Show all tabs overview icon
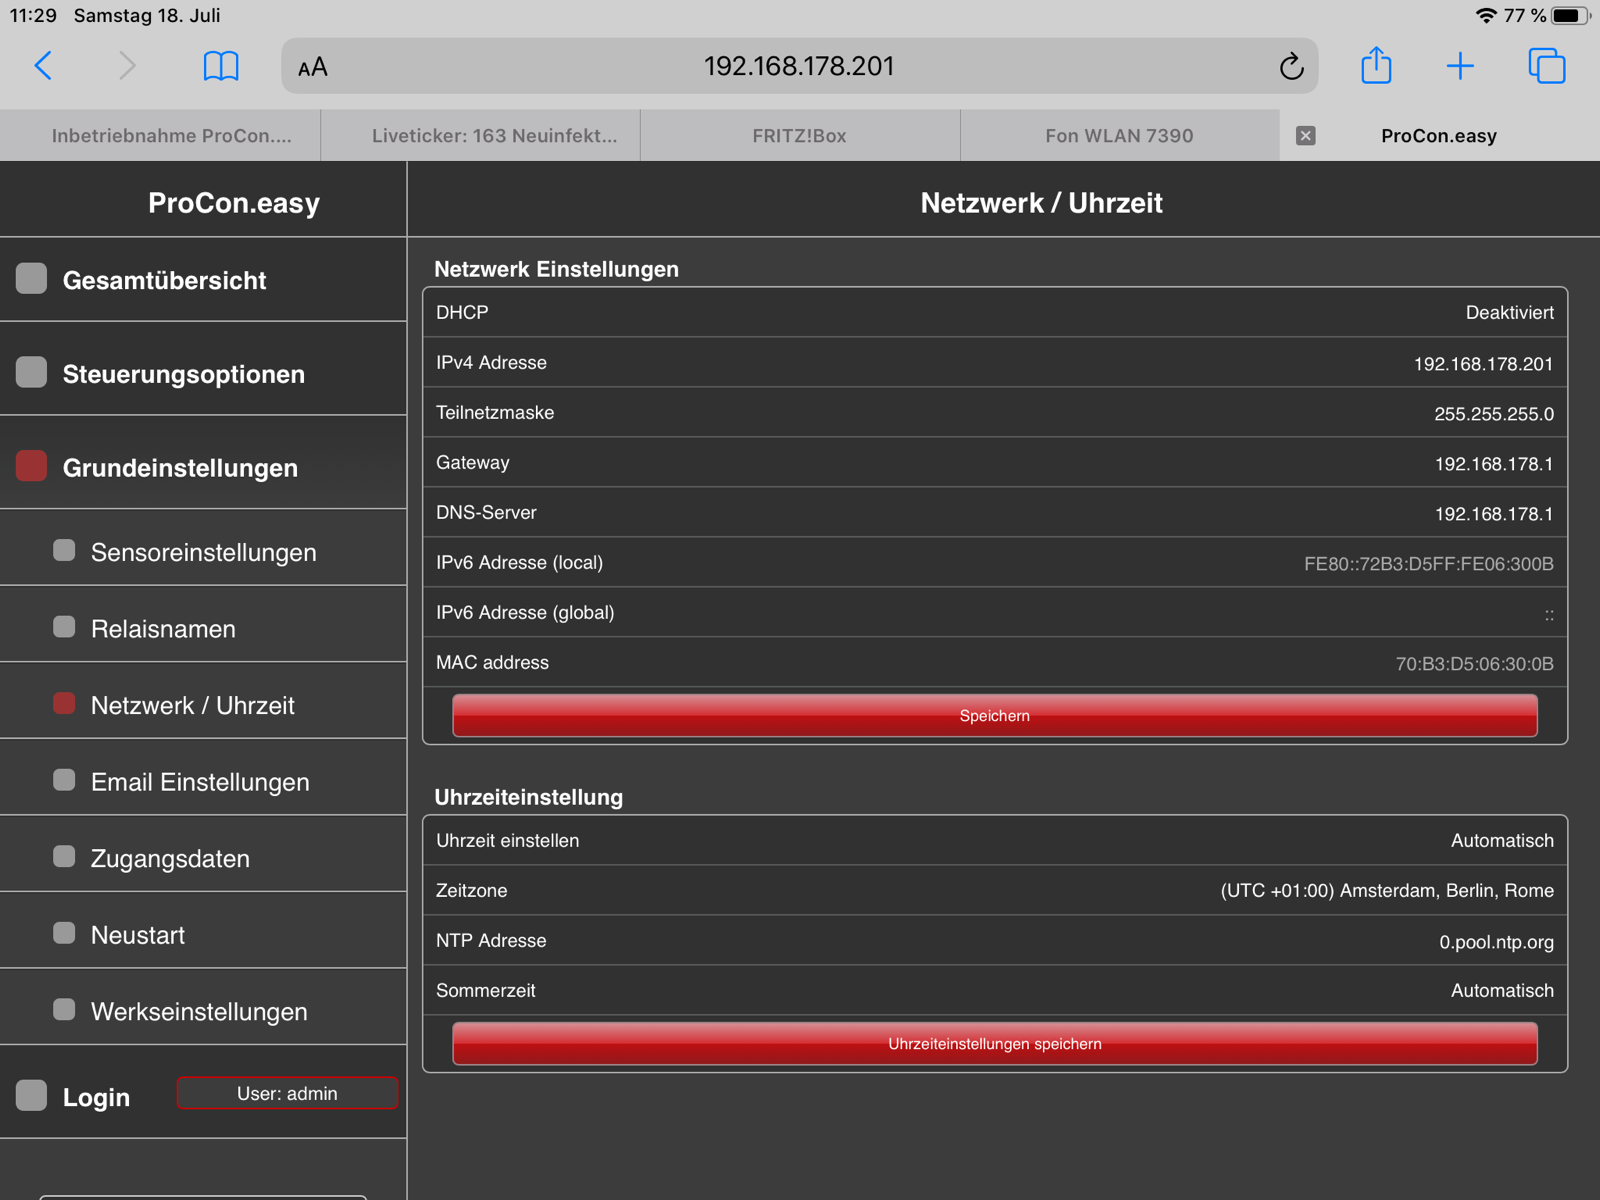The height and width of the screenshot is (1200, 1600). (x=1546, y=66)
